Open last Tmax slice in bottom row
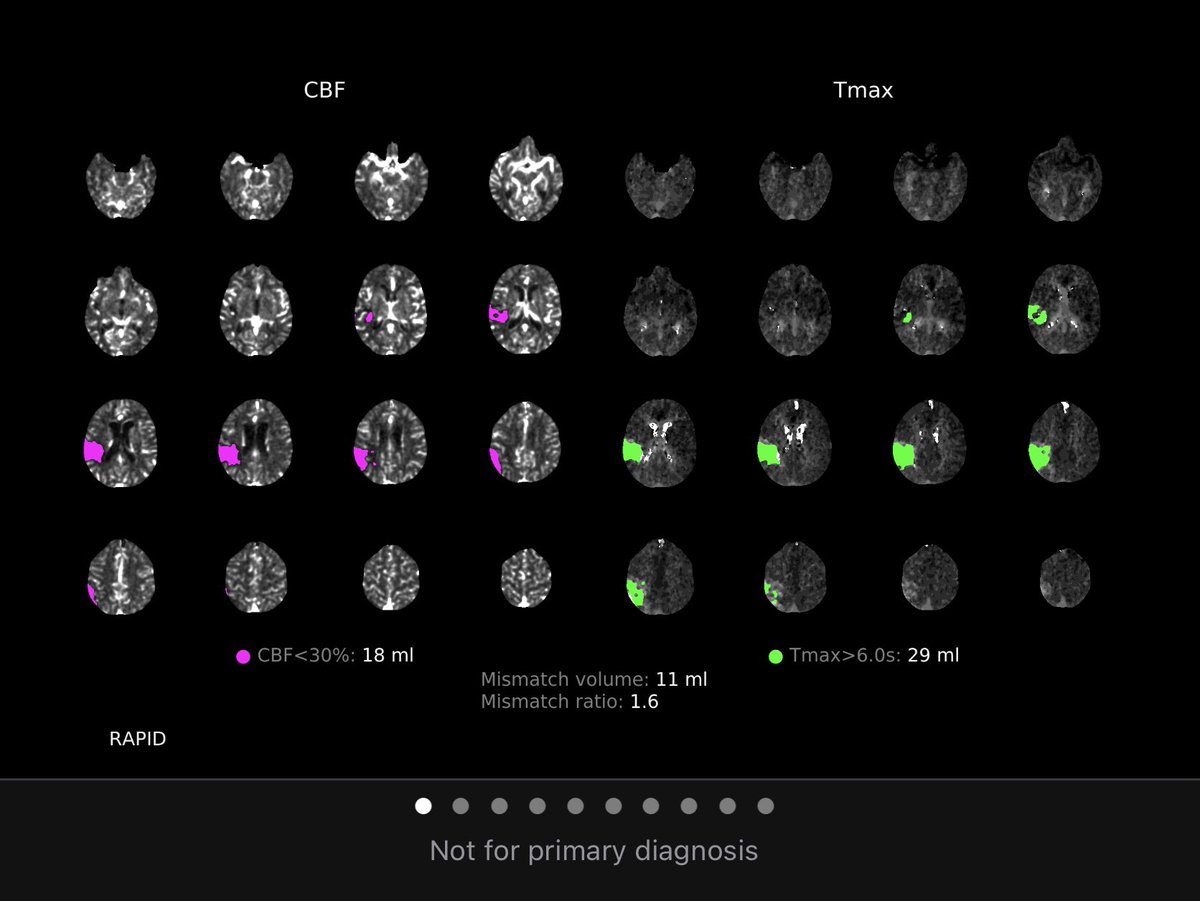1200x901 pixels. click(x=1064, y=578)
